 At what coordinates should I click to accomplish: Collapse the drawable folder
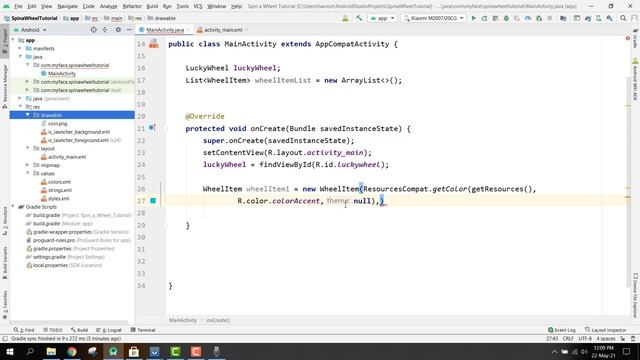(27, 115)
